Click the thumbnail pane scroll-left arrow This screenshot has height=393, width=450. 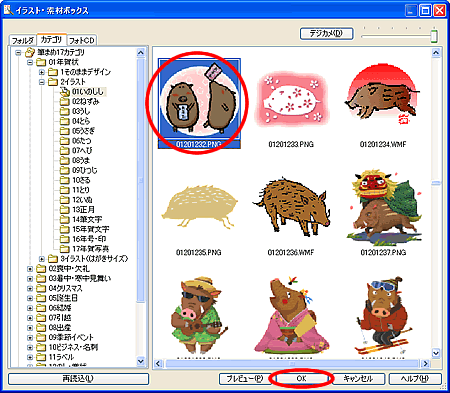[158, 364]
